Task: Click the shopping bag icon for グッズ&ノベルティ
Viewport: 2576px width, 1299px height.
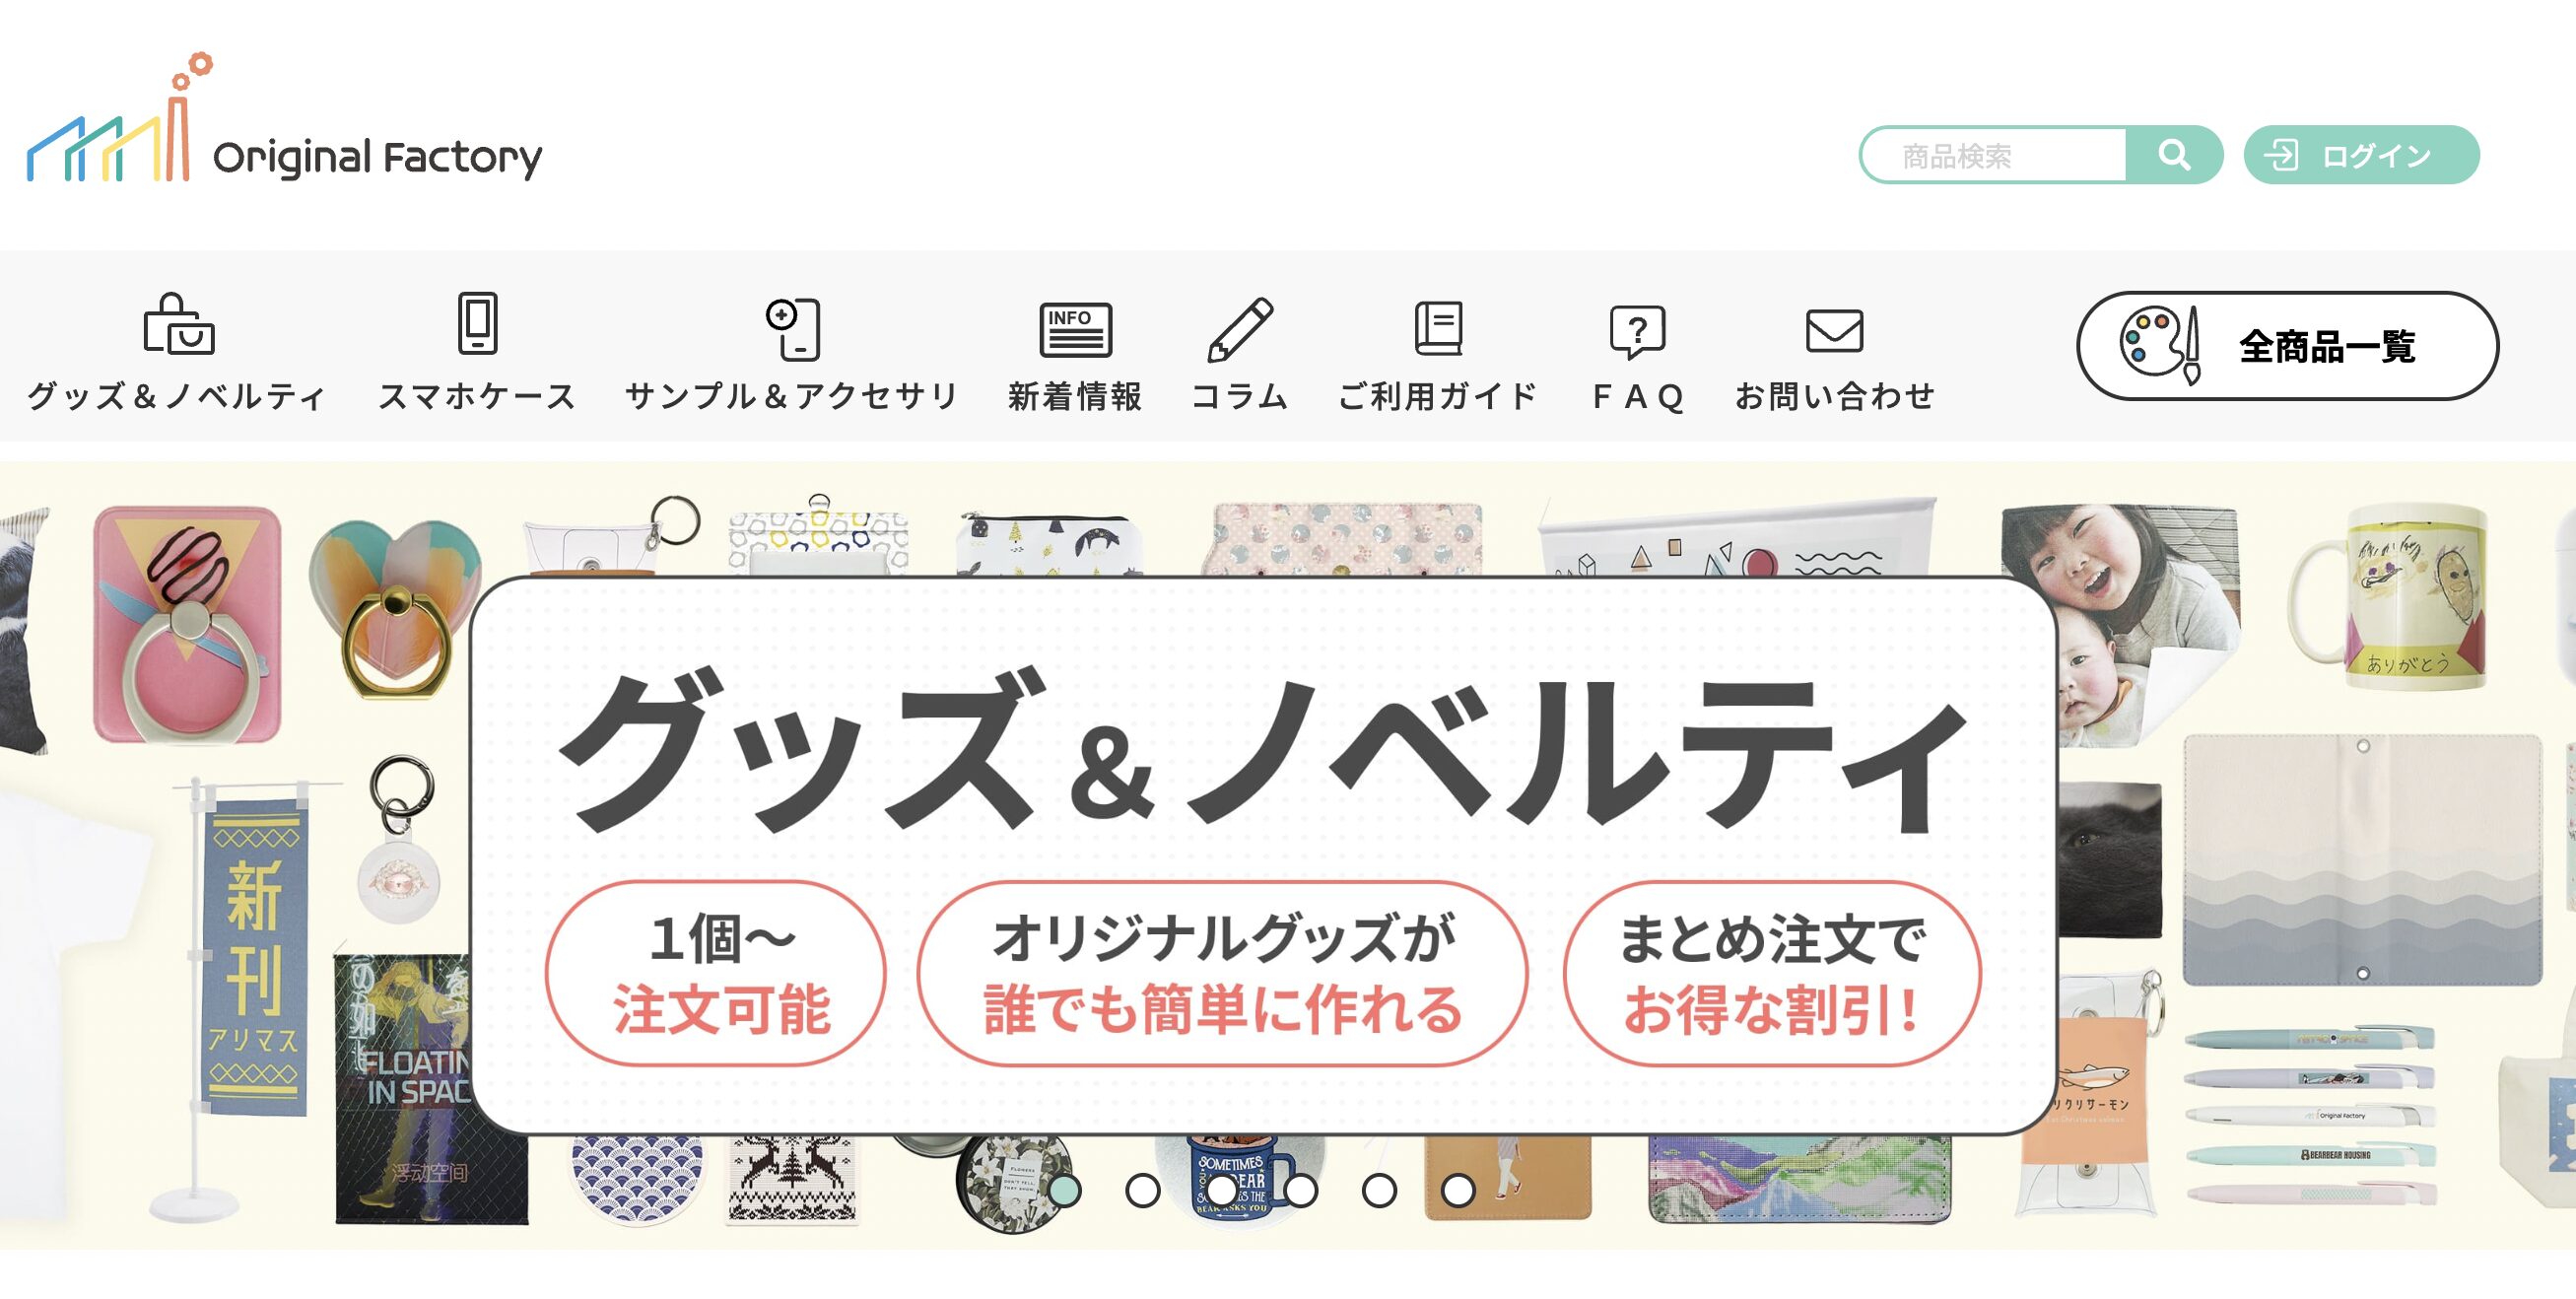Action: [x=179, y=324]
